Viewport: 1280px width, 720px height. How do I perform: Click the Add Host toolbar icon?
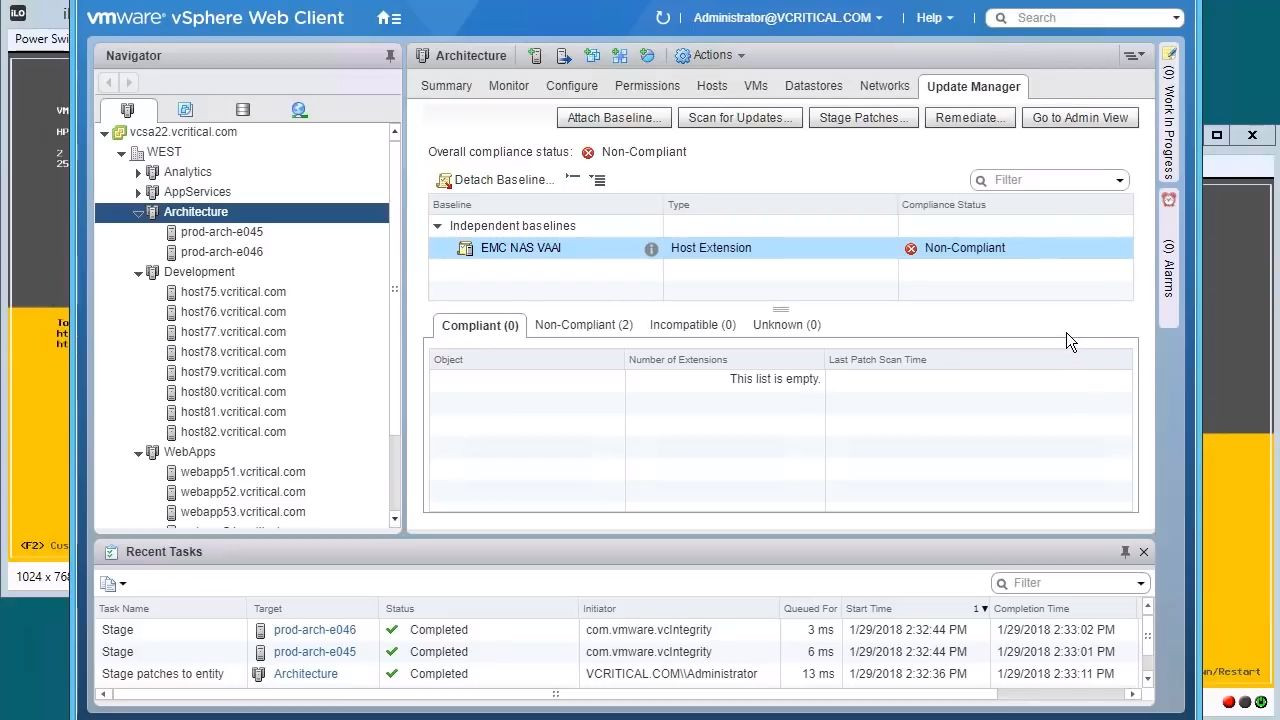(535, 55)
